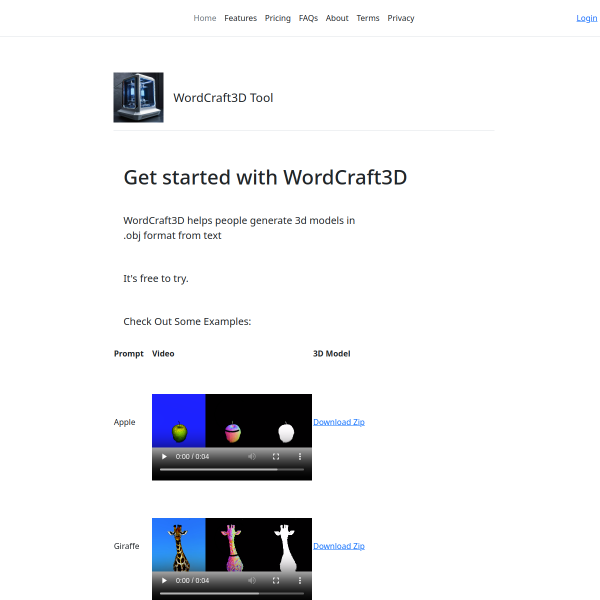Click 'Check Out Some Examples:' text
The width and height of the screenshot is (600, 600).
[187, 321]
